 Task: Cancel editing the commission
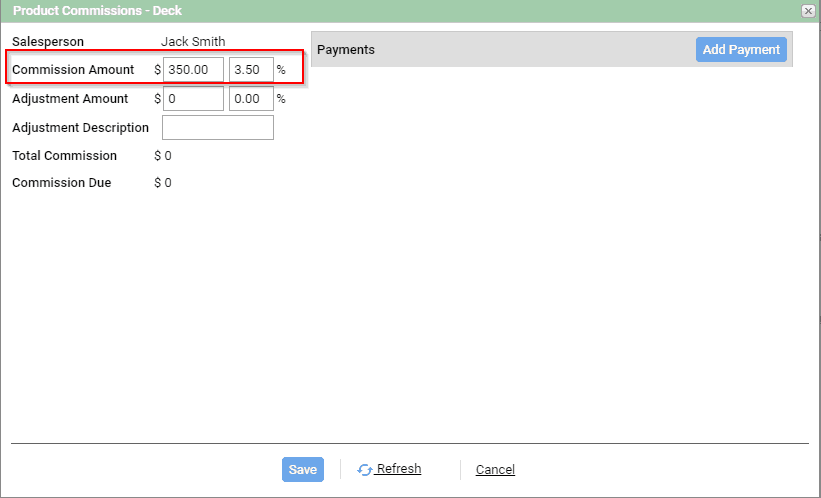coord(495,469)
